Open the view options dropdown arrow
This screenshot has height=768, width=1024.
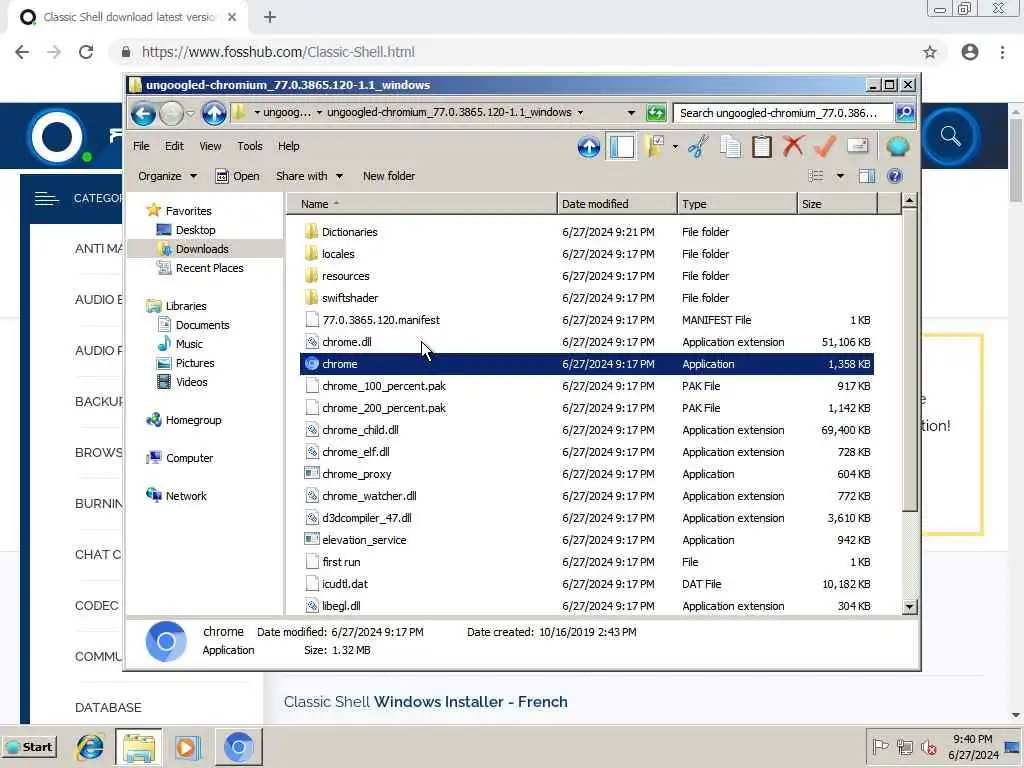pyautogui.click(x=840, y=176)
